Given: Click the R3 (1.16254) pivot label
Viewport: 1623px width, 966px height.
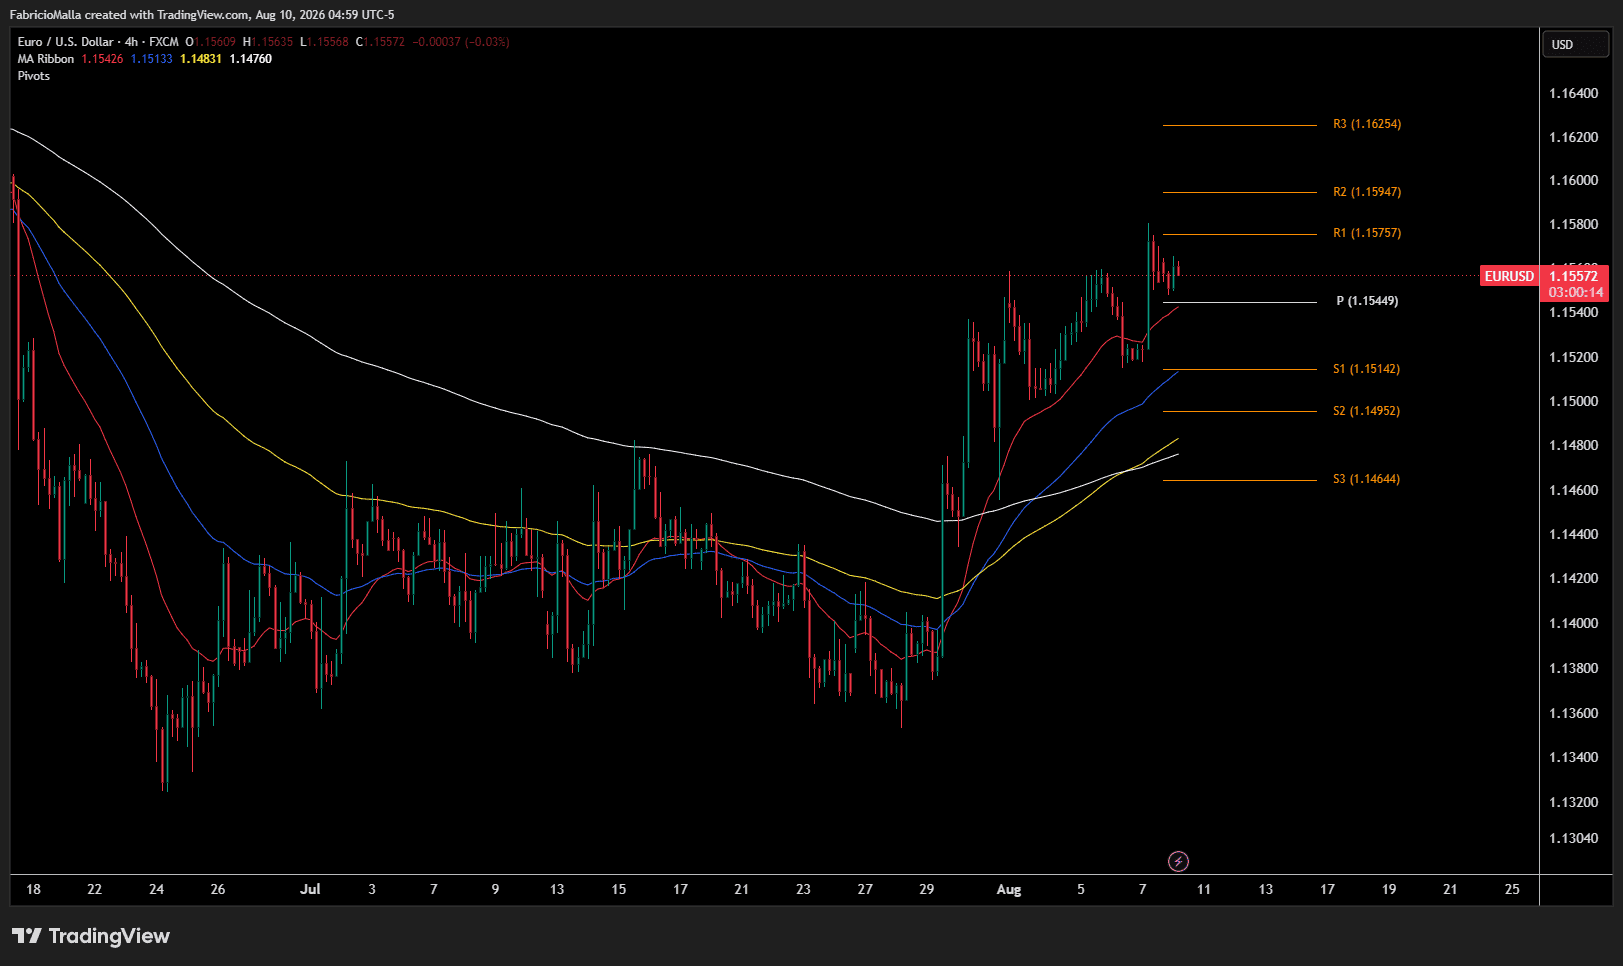Looking at the screenshot, I should tap(1367, 124).
